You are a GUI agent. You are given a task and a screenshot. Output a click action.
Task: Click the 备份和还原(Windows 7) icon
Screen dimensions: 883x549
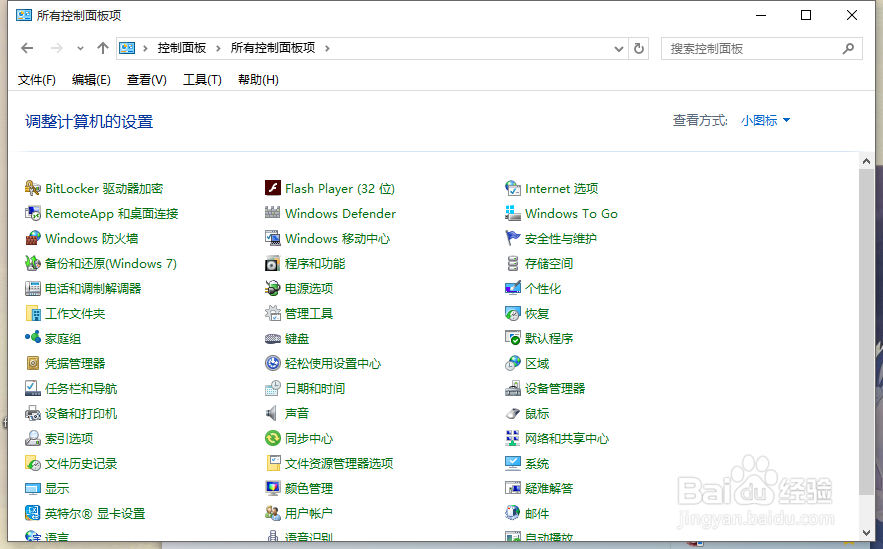33,263
